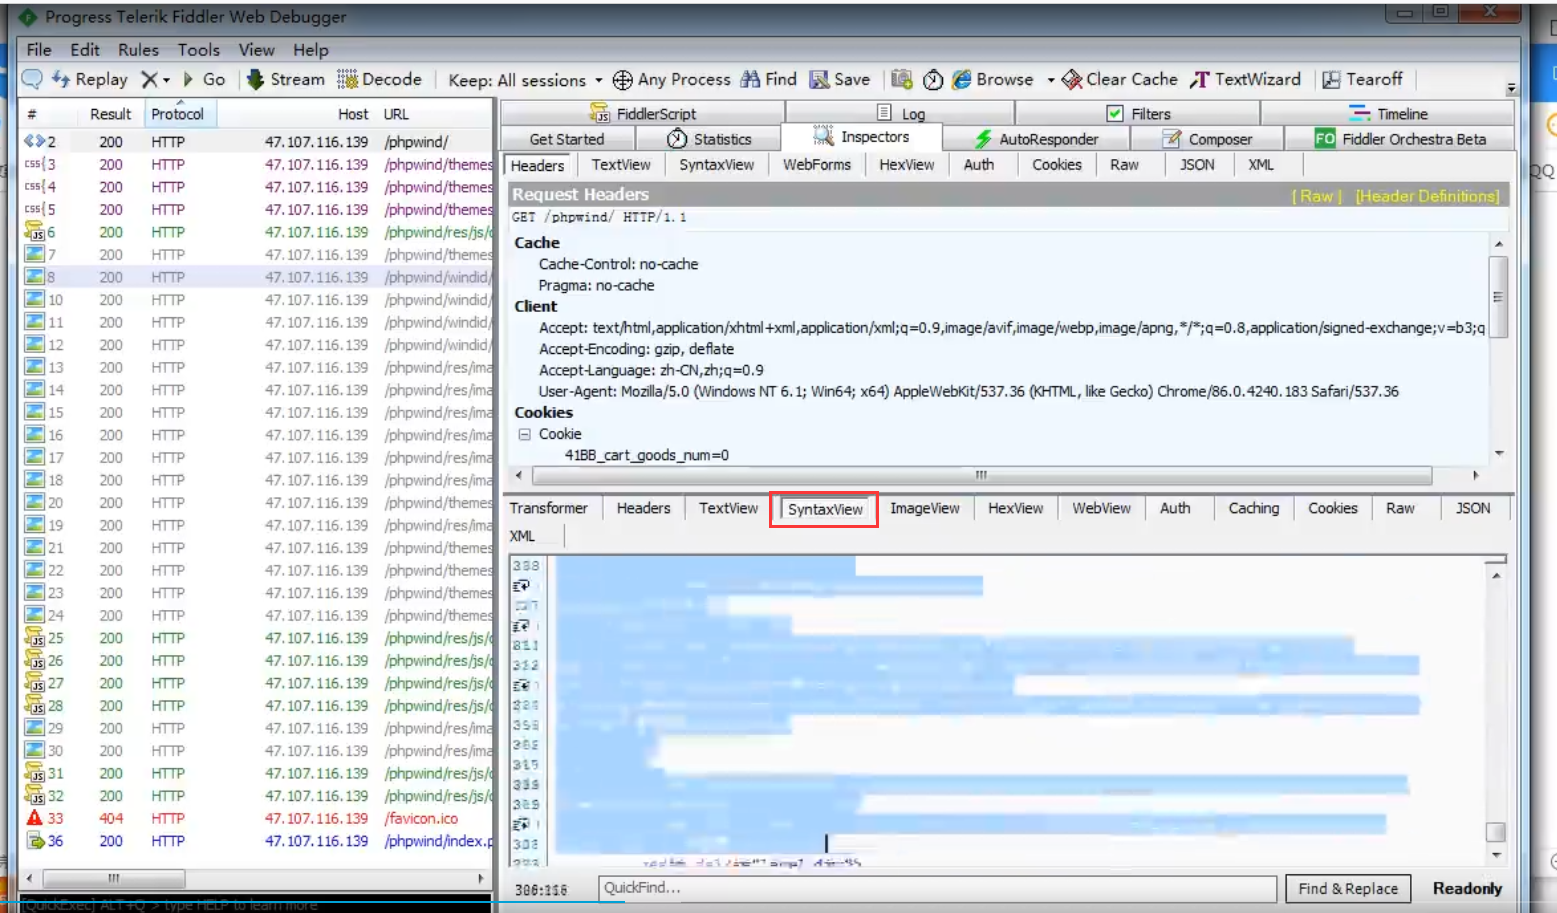This screenshot has width=1557, height=913.
Task: Open the File menu
Action: pyautogui.click(x=39, y=50)
